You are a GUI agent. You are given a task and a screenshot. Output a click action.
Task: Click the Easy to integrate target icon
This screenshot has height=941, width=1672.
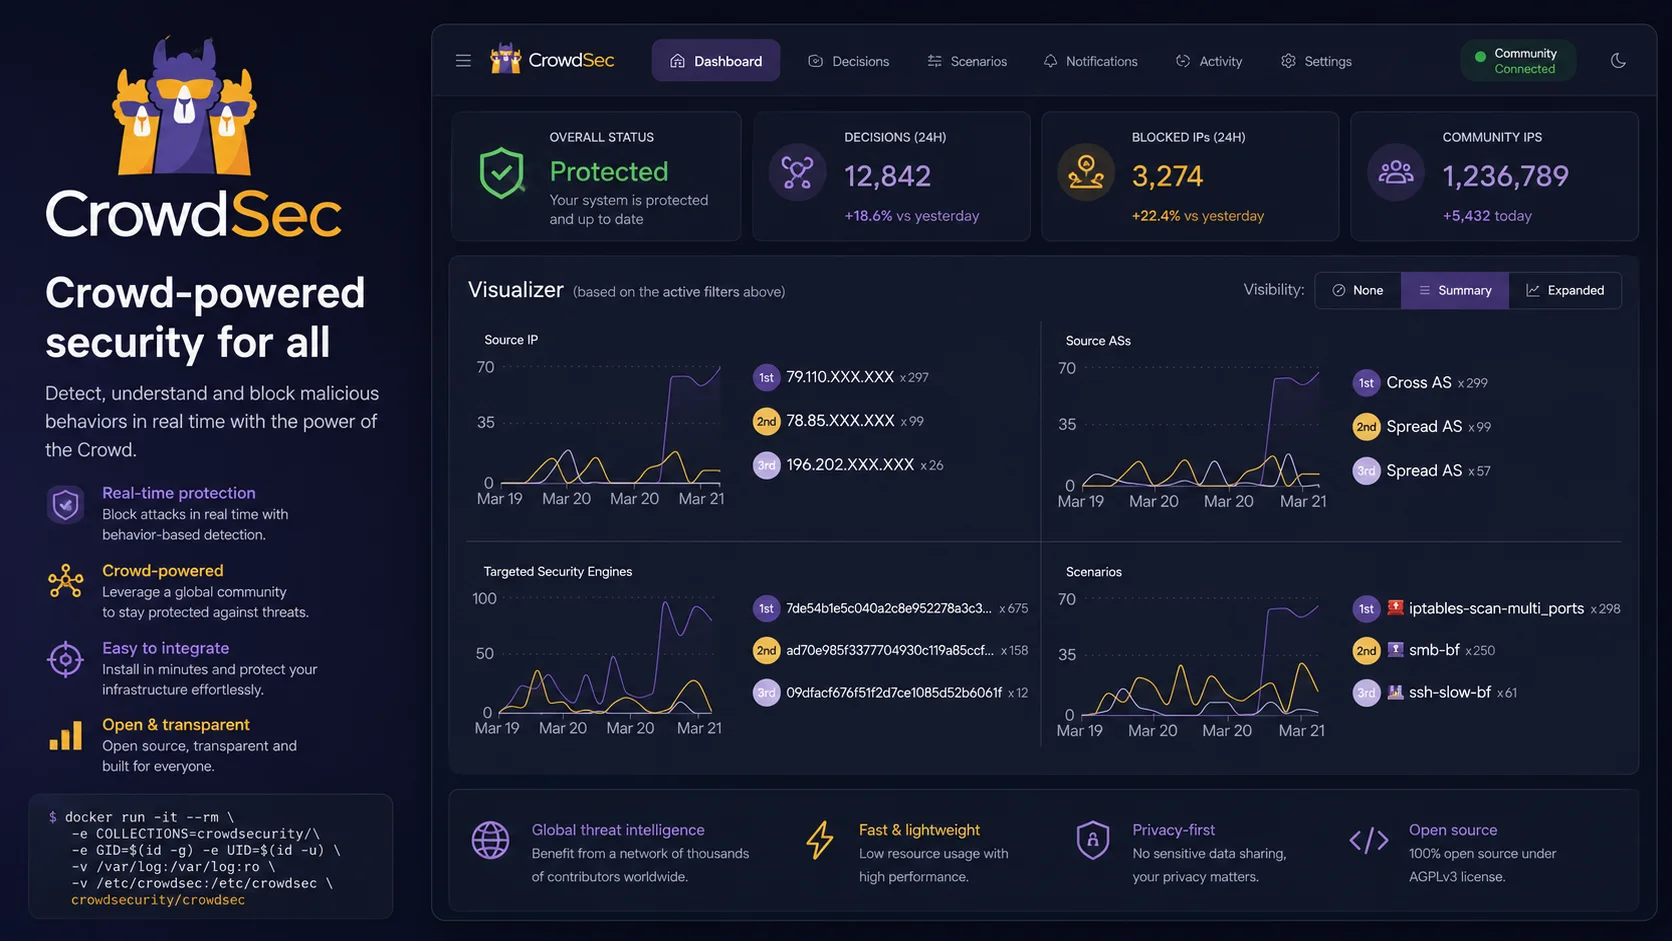pos(66,659)
